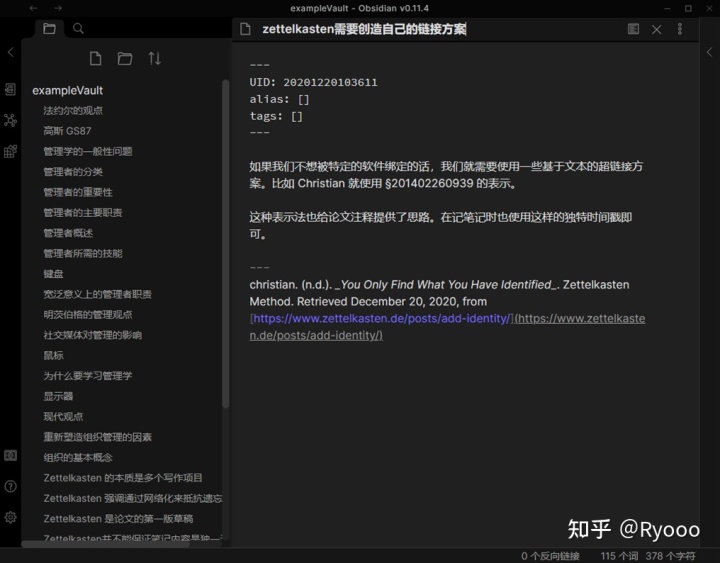Toggle preview mode for the note

[x=633, y=29]
